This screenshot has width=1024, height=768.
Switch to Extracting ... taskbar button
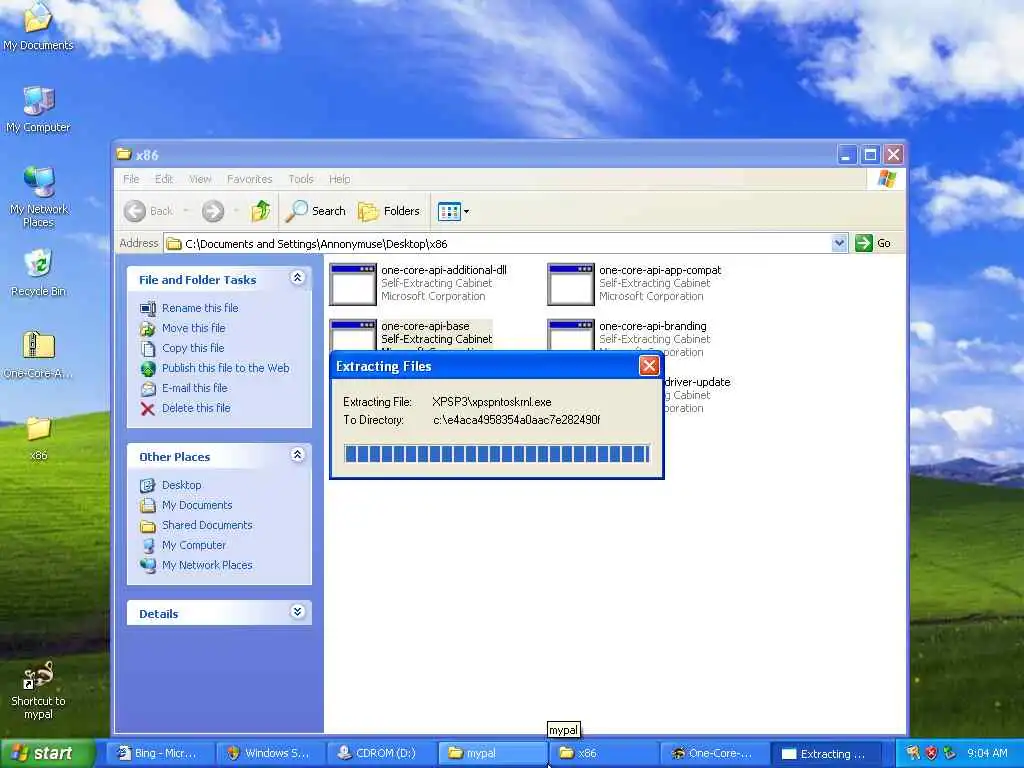tap(825, 754)
